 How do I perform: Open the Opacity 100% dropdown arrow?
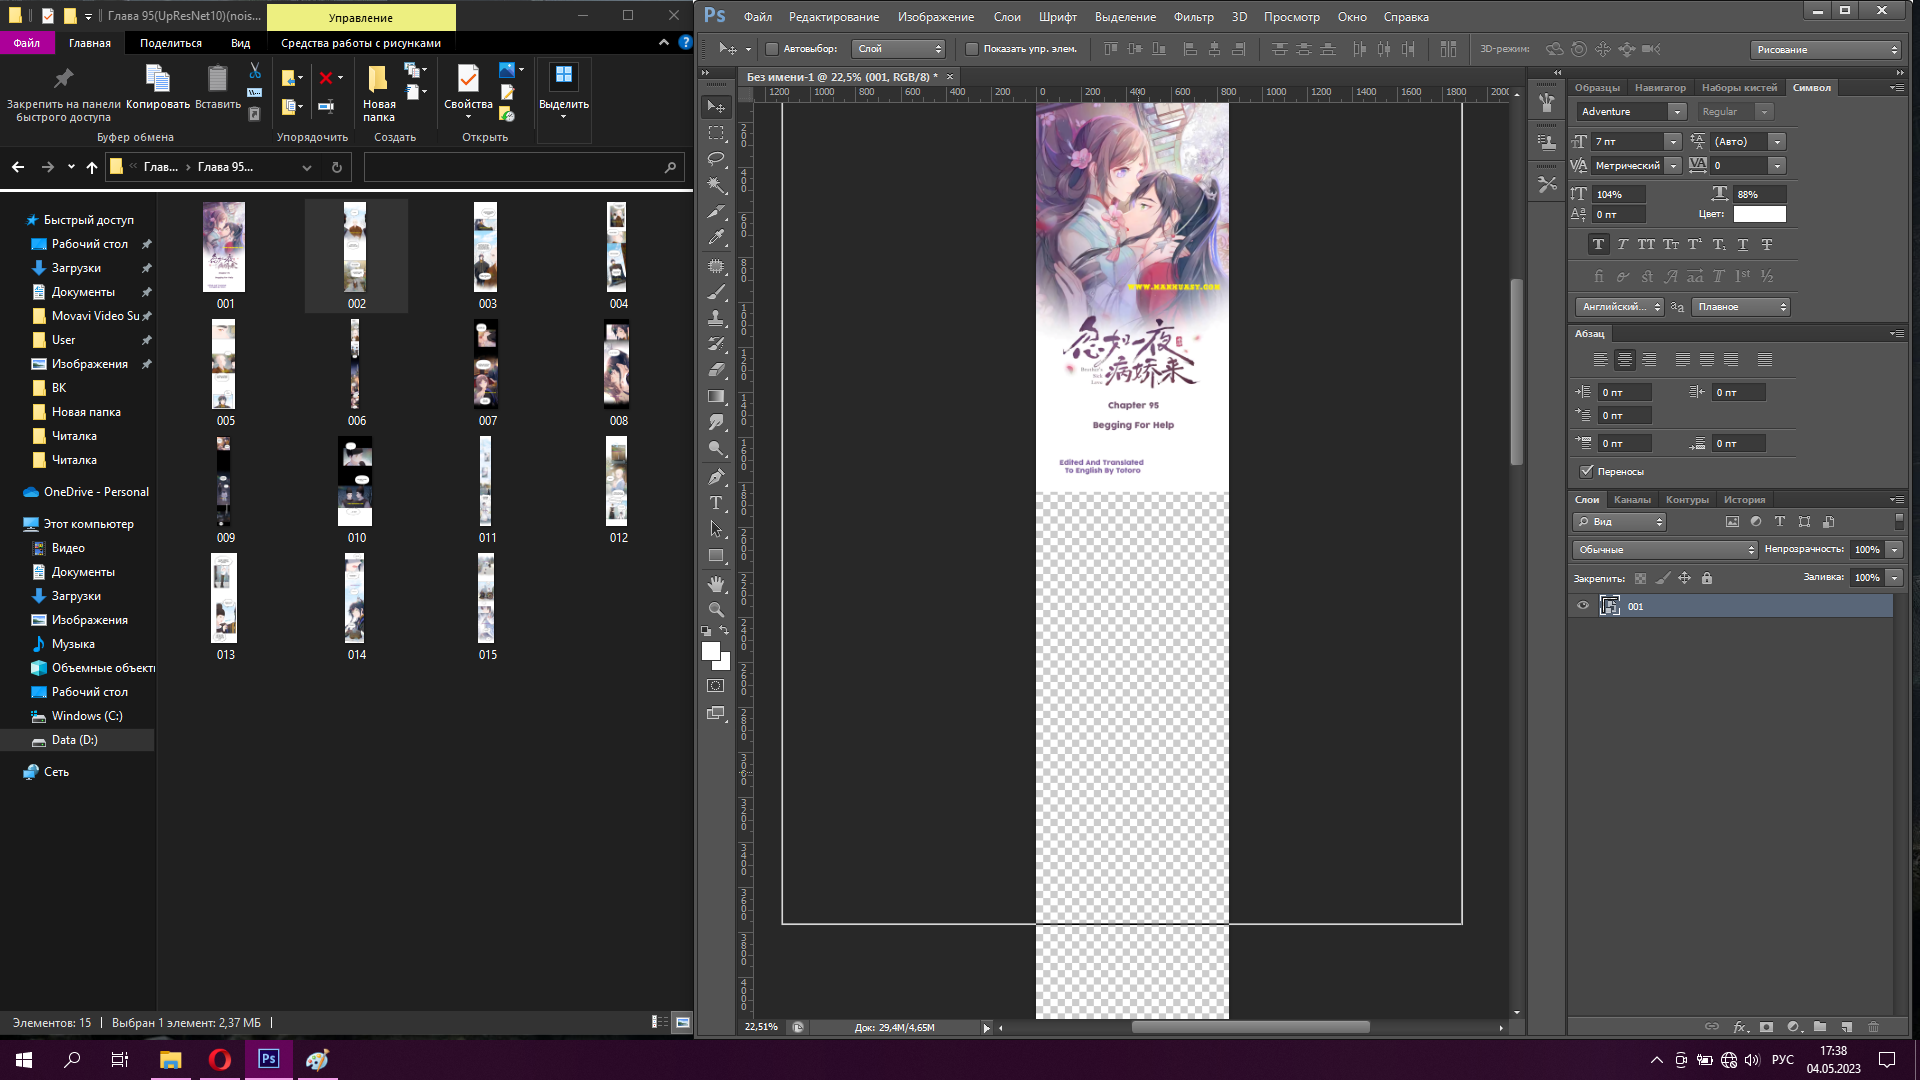point(1894,550)
